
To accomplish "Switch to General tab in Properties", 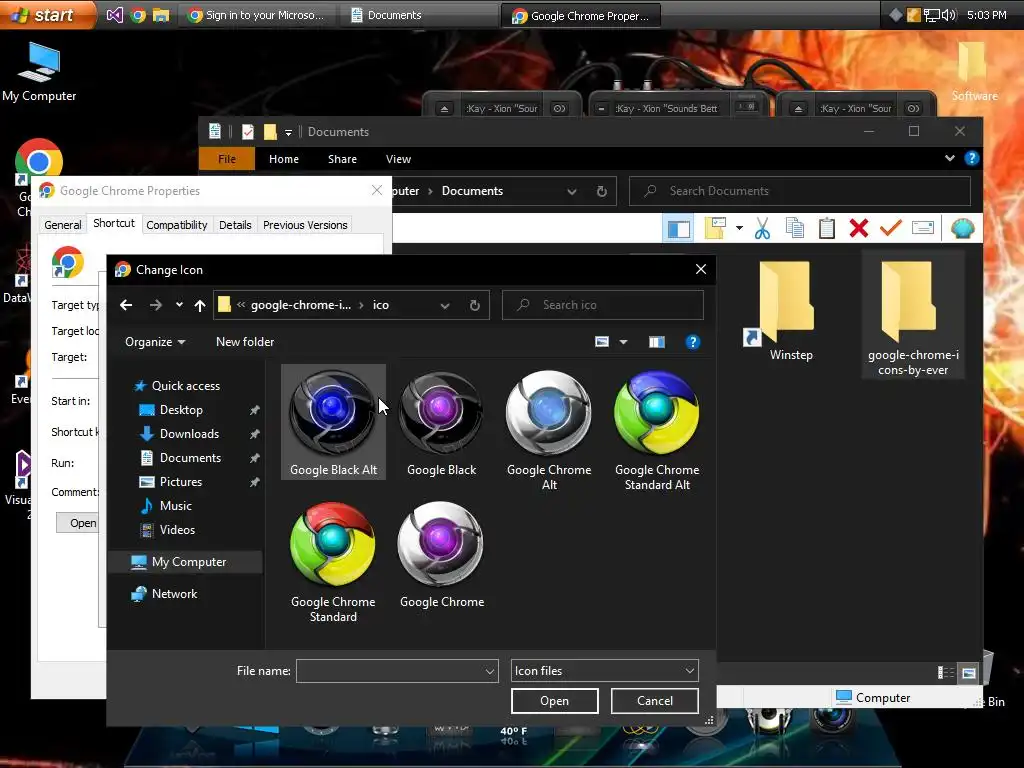I will [63, 225].
